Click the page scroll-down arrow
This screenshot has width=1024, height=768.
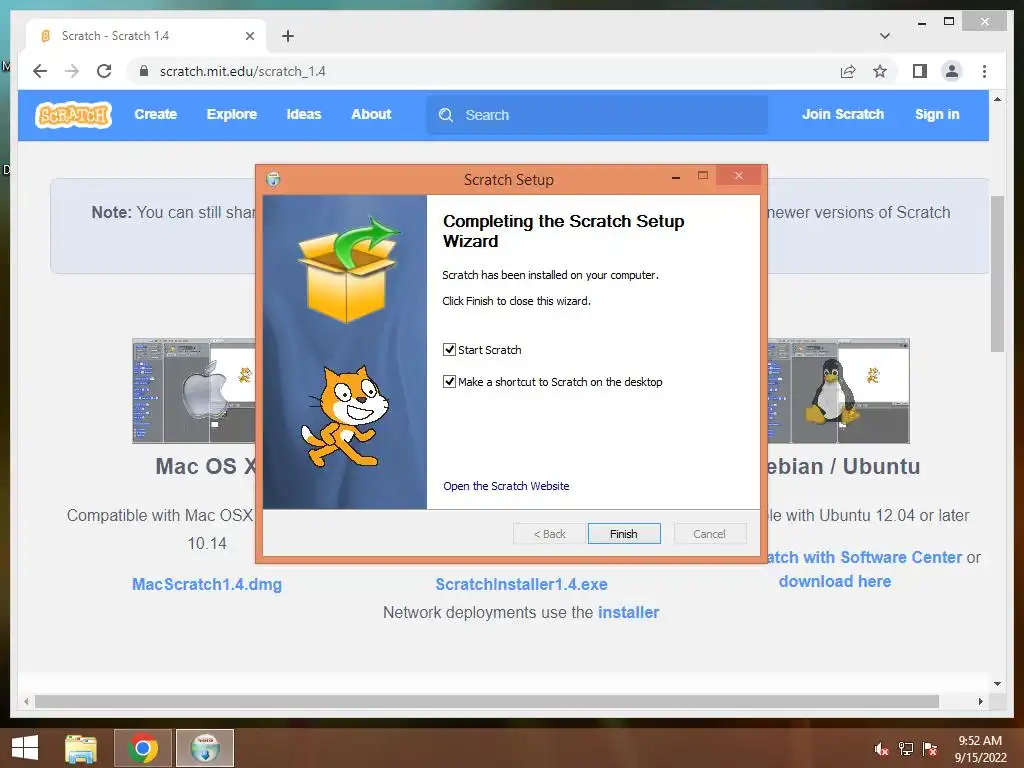pyautogui.click(x=997, y=684)
